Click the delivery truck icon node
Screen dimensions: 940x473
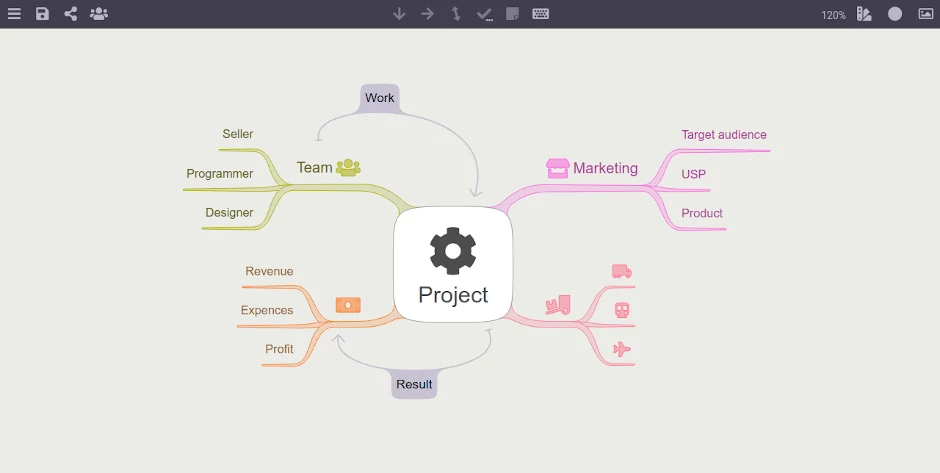[x=622, y=271]
